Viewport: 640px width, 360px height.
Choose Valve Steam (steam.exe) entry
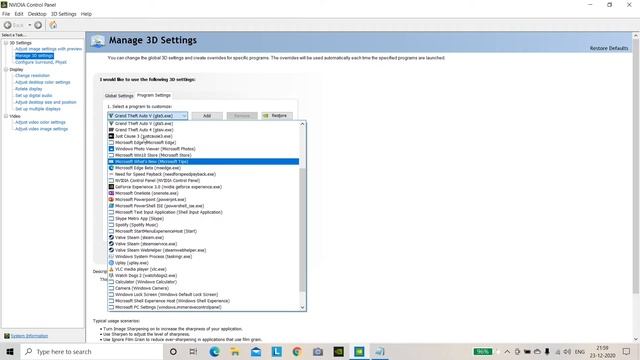tap(203, 238)
